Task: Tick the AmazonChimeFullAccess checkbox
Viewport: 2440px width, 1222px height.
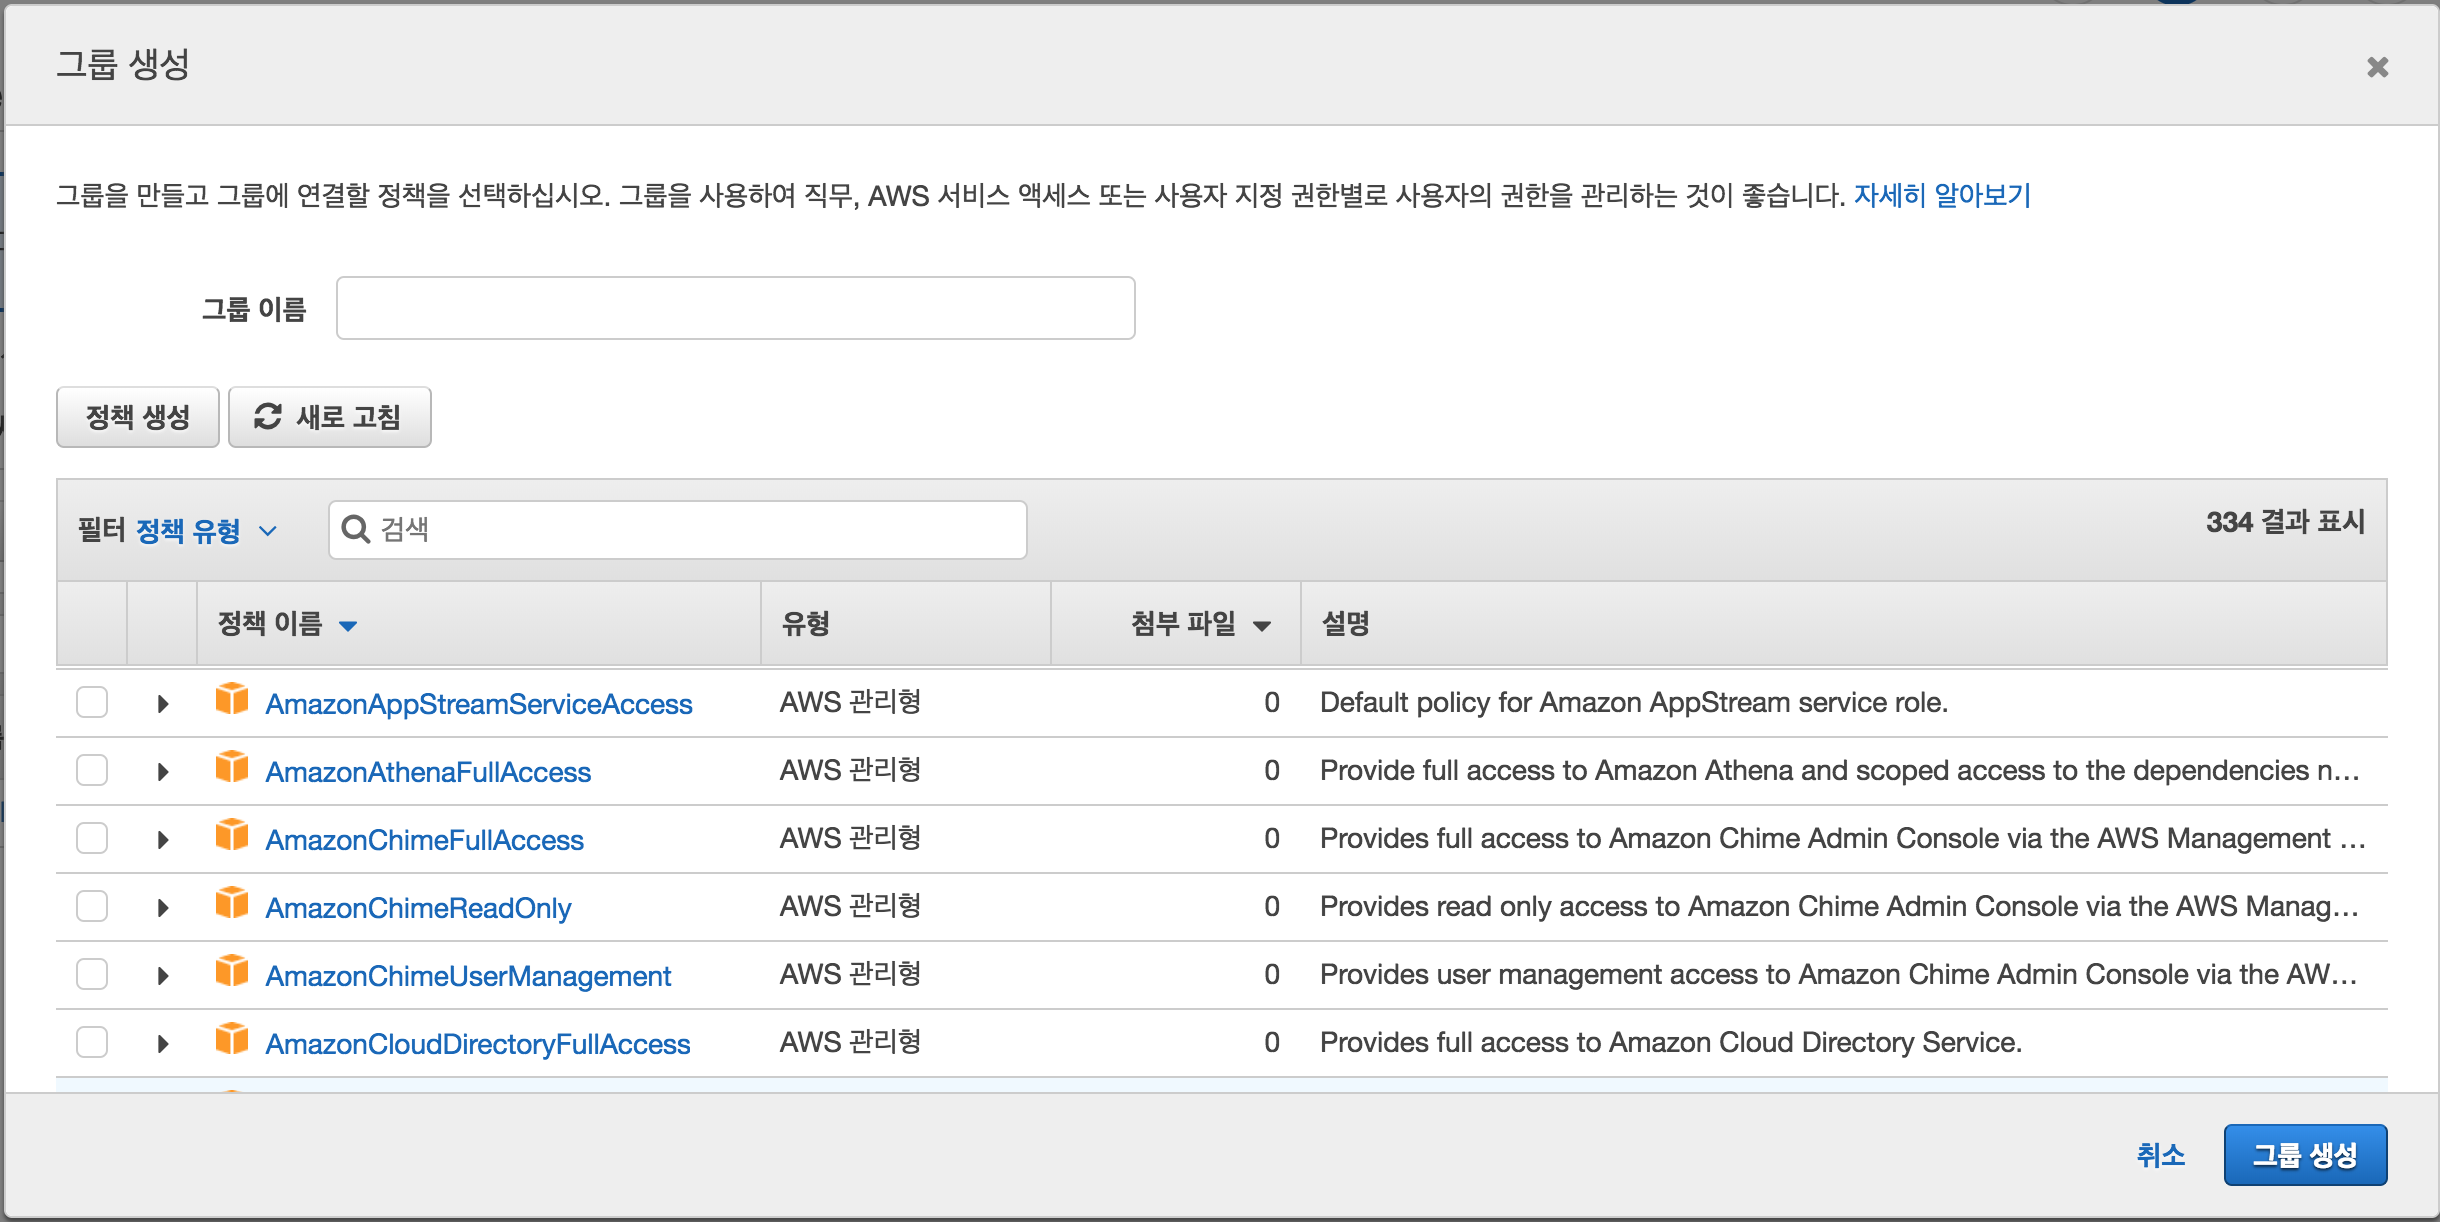Action: point(92,838)
